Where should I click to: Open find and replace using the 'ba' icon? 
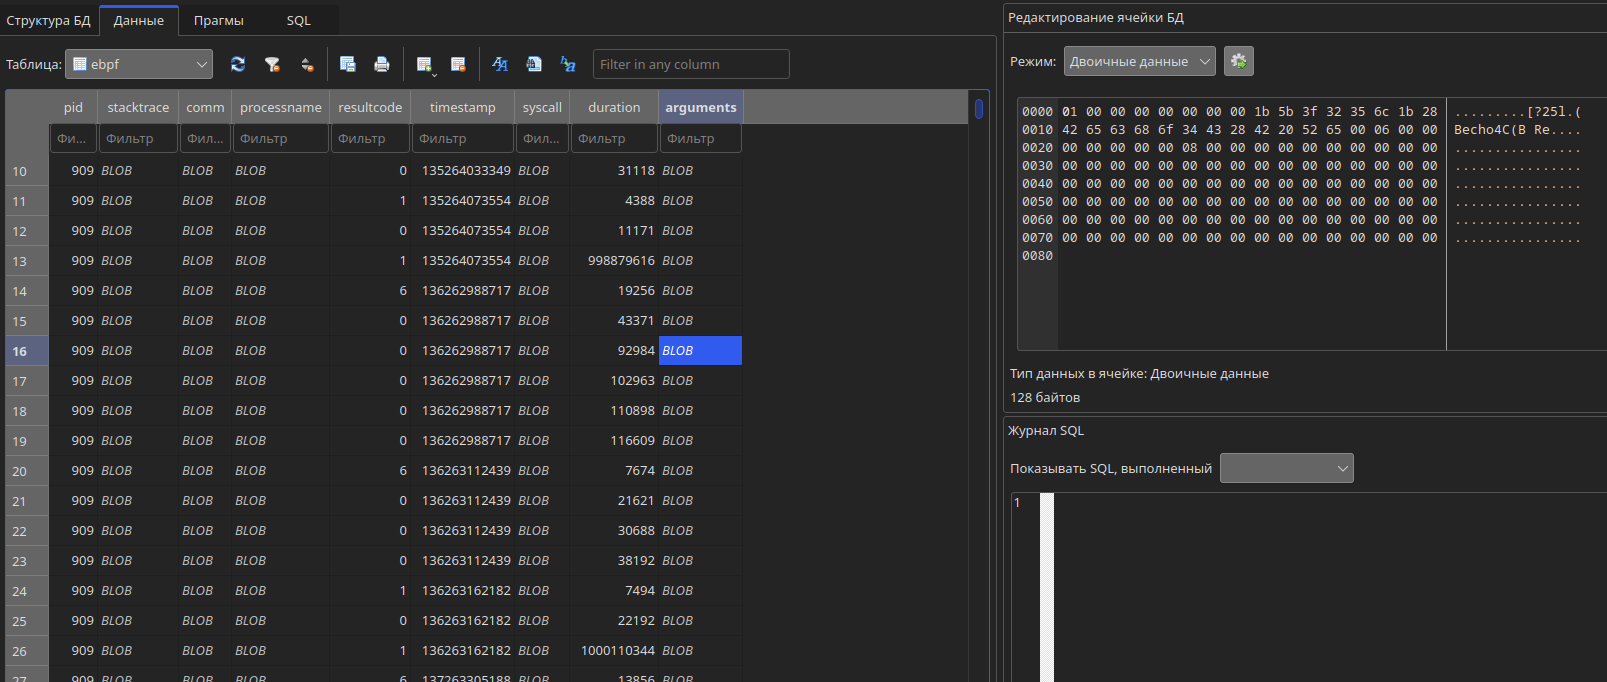(568, 64)
